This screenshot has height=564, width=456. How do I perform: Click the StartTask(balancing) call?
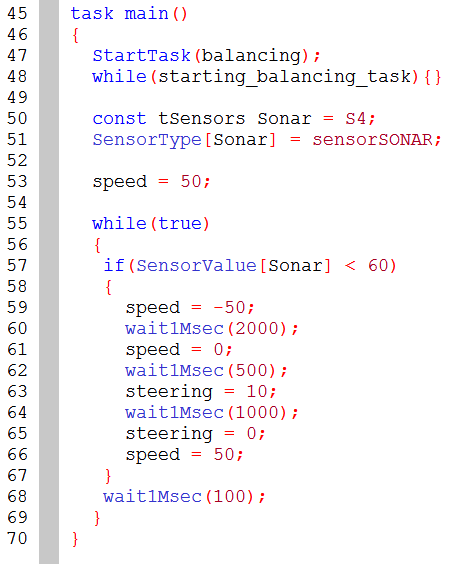point(206,56)
